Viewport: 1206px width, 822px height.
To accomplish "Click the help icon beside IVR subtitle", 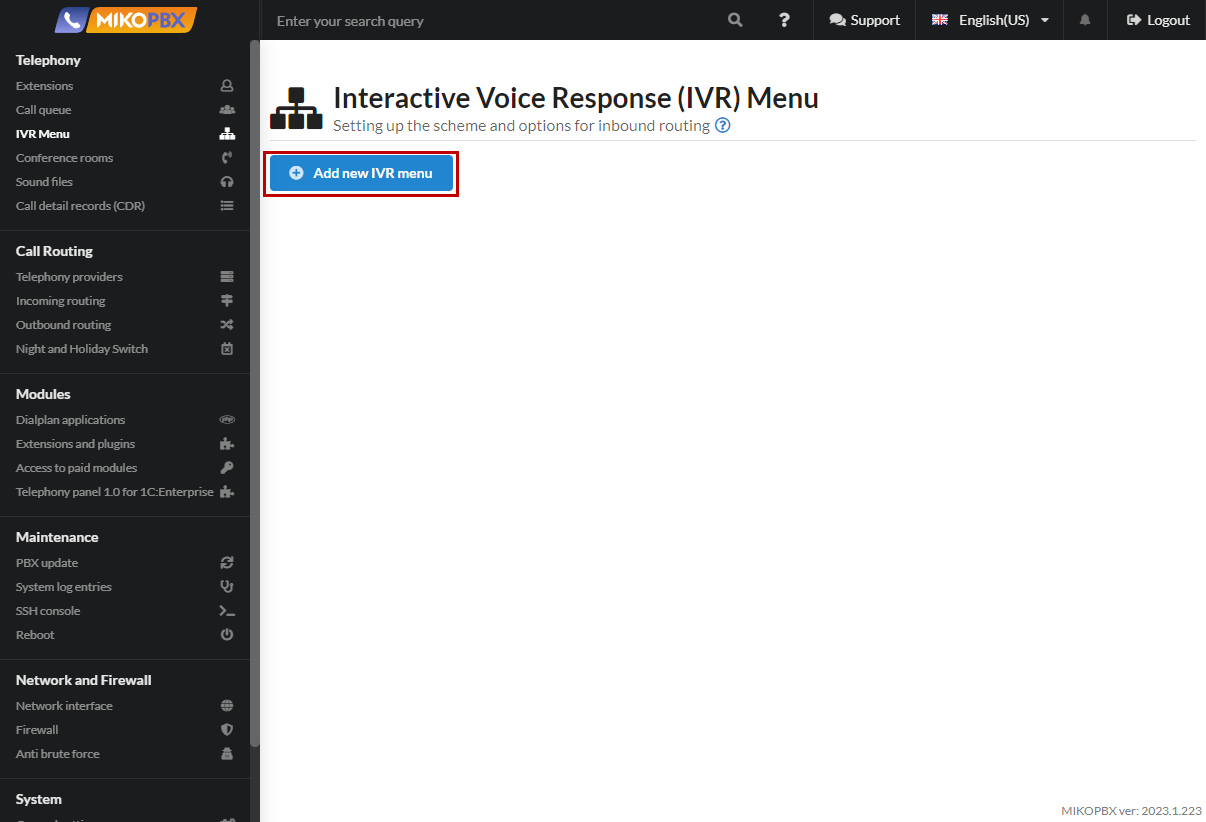I will click(x=723, y=126).
